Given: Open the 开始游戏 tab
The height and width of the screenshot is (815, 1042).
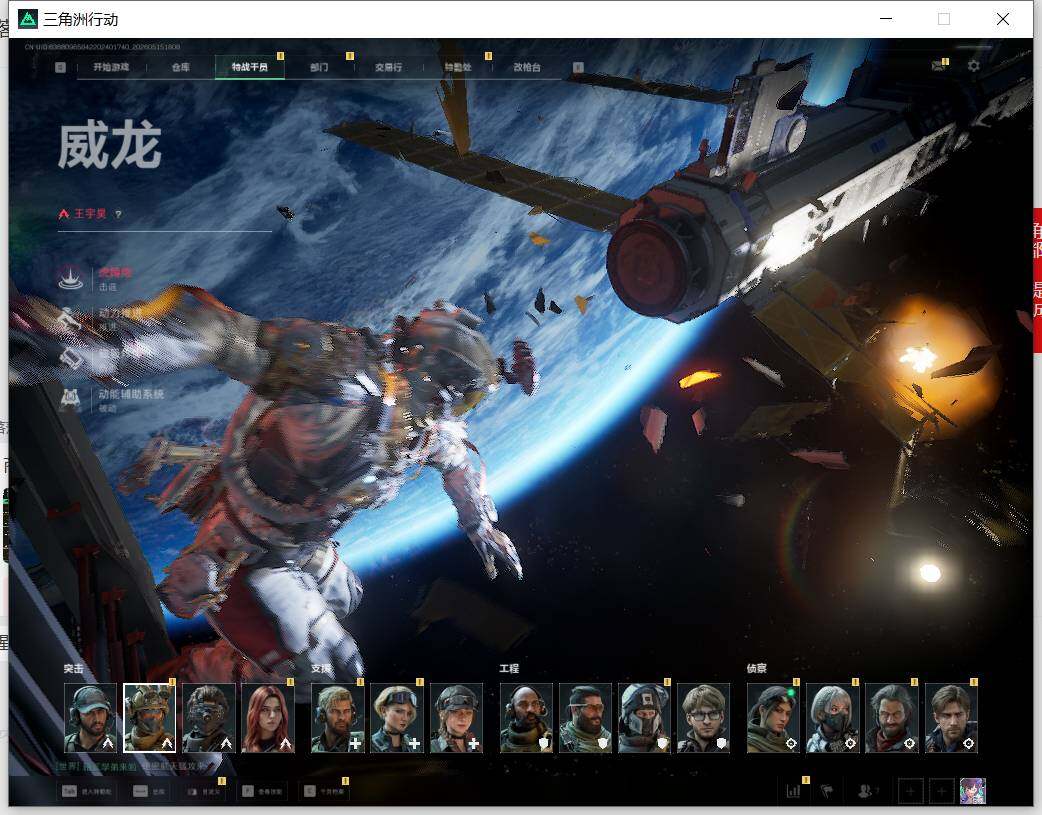Looking at the screenshot, I should coord(111,67).
